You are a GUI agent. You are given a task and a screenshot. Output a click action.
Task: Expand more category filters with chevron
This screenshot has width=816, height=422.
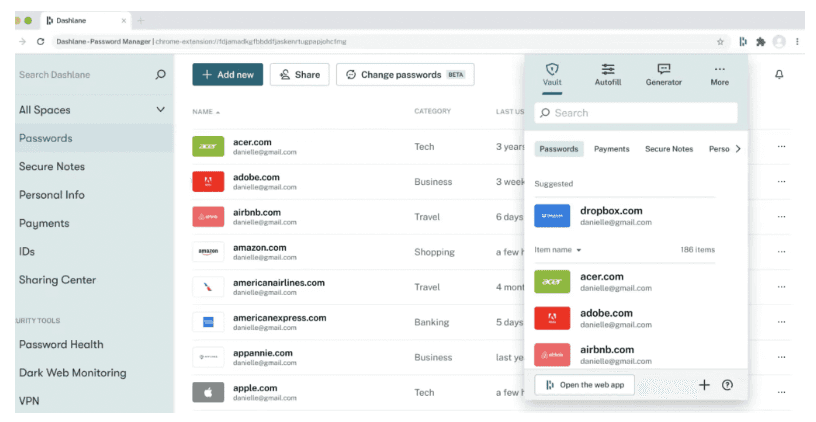(x=738, y=149)
